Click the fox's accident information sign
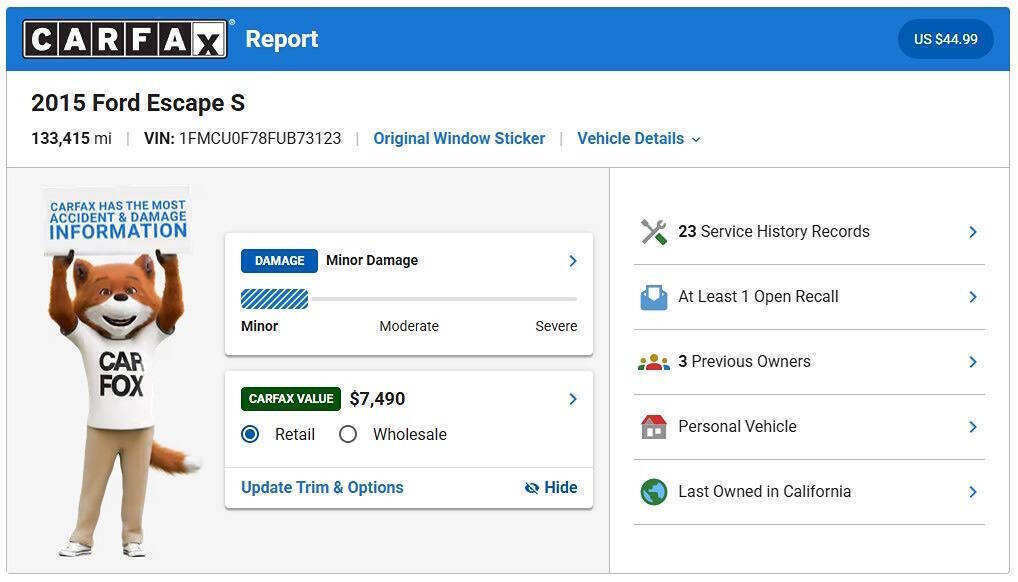Screen dimensions: 1018x582 [x=118, y=221]
